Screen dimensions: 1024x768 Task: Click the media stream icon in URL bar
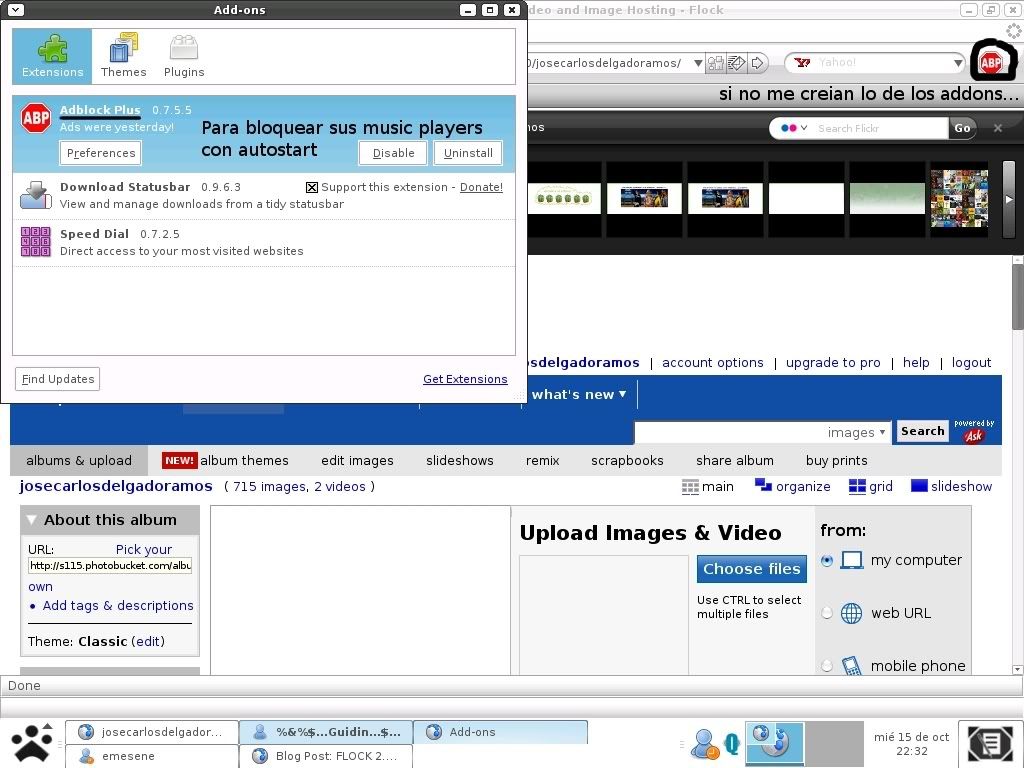(x=716, y=63)
